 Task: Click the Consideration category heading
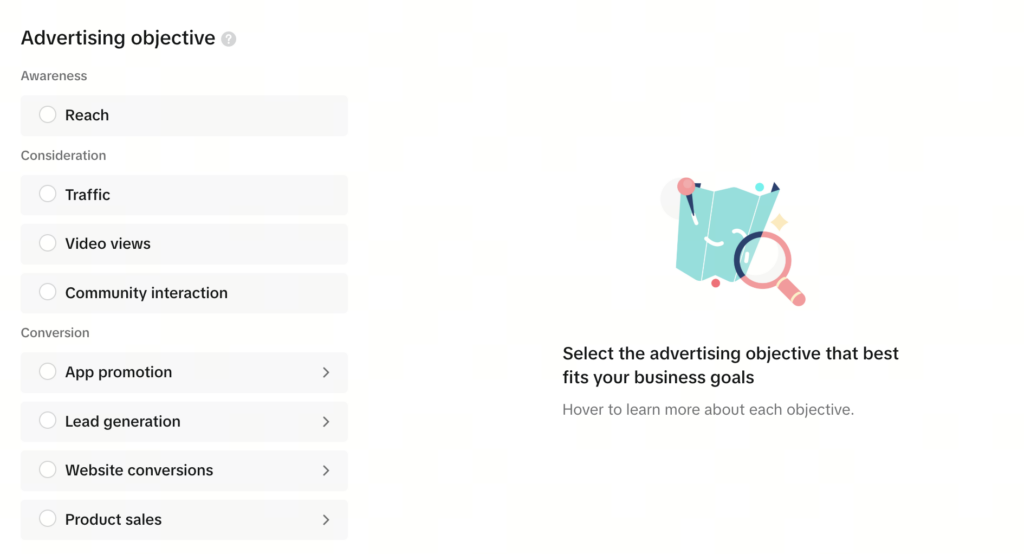click(63, 156)
